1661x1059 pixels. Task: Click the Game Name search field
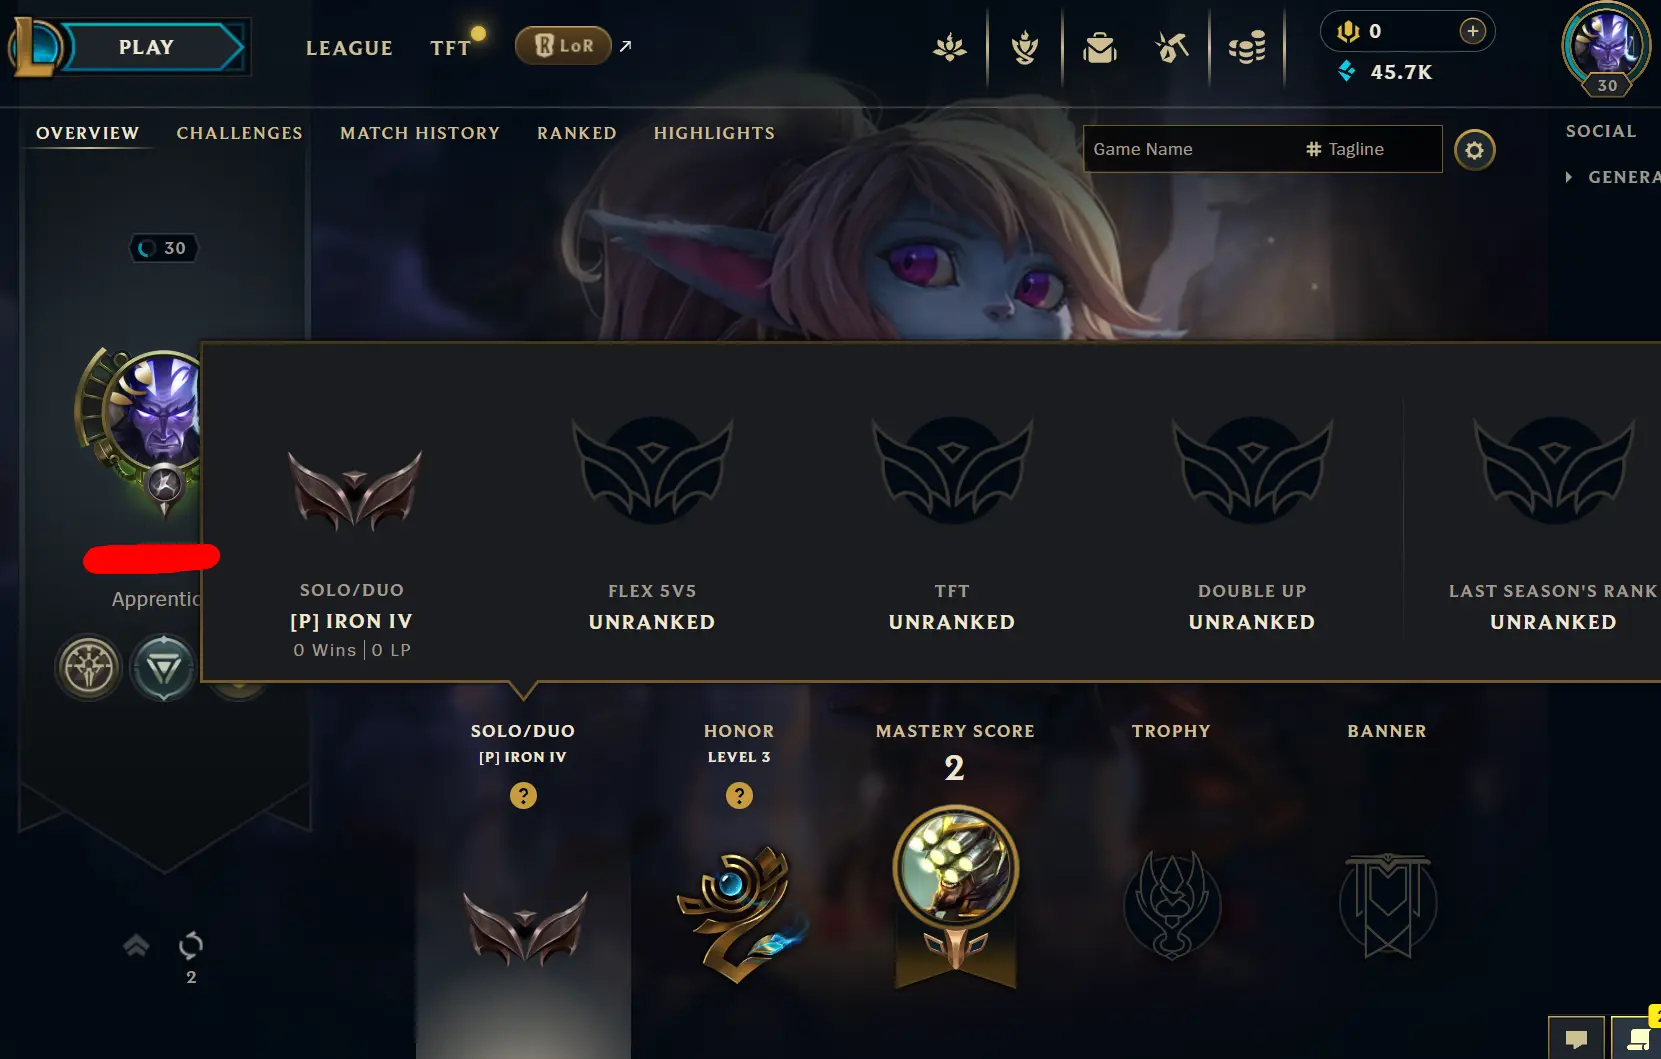(1190, 149)
